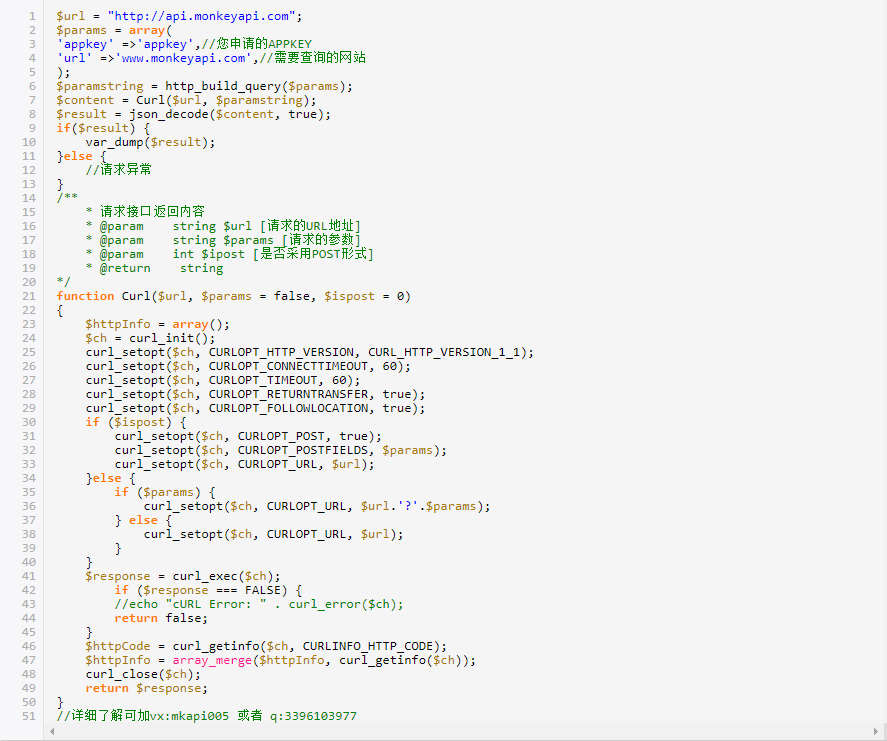Image resolution: width=887 pixels, height=741 pixels.
Task: Click the vx:mkapi005 contact comment line
Action: 206,716
